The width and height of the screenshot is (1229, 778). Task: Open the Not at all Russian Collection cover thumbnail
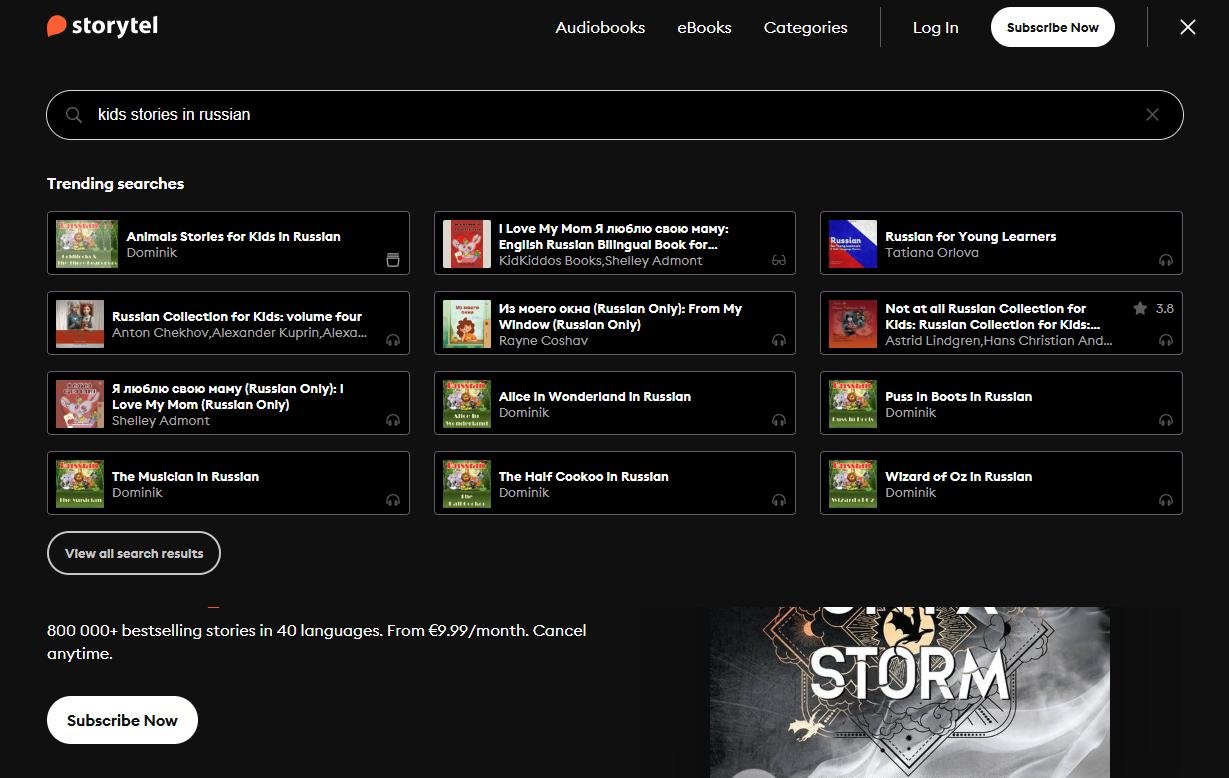[853, 324]
